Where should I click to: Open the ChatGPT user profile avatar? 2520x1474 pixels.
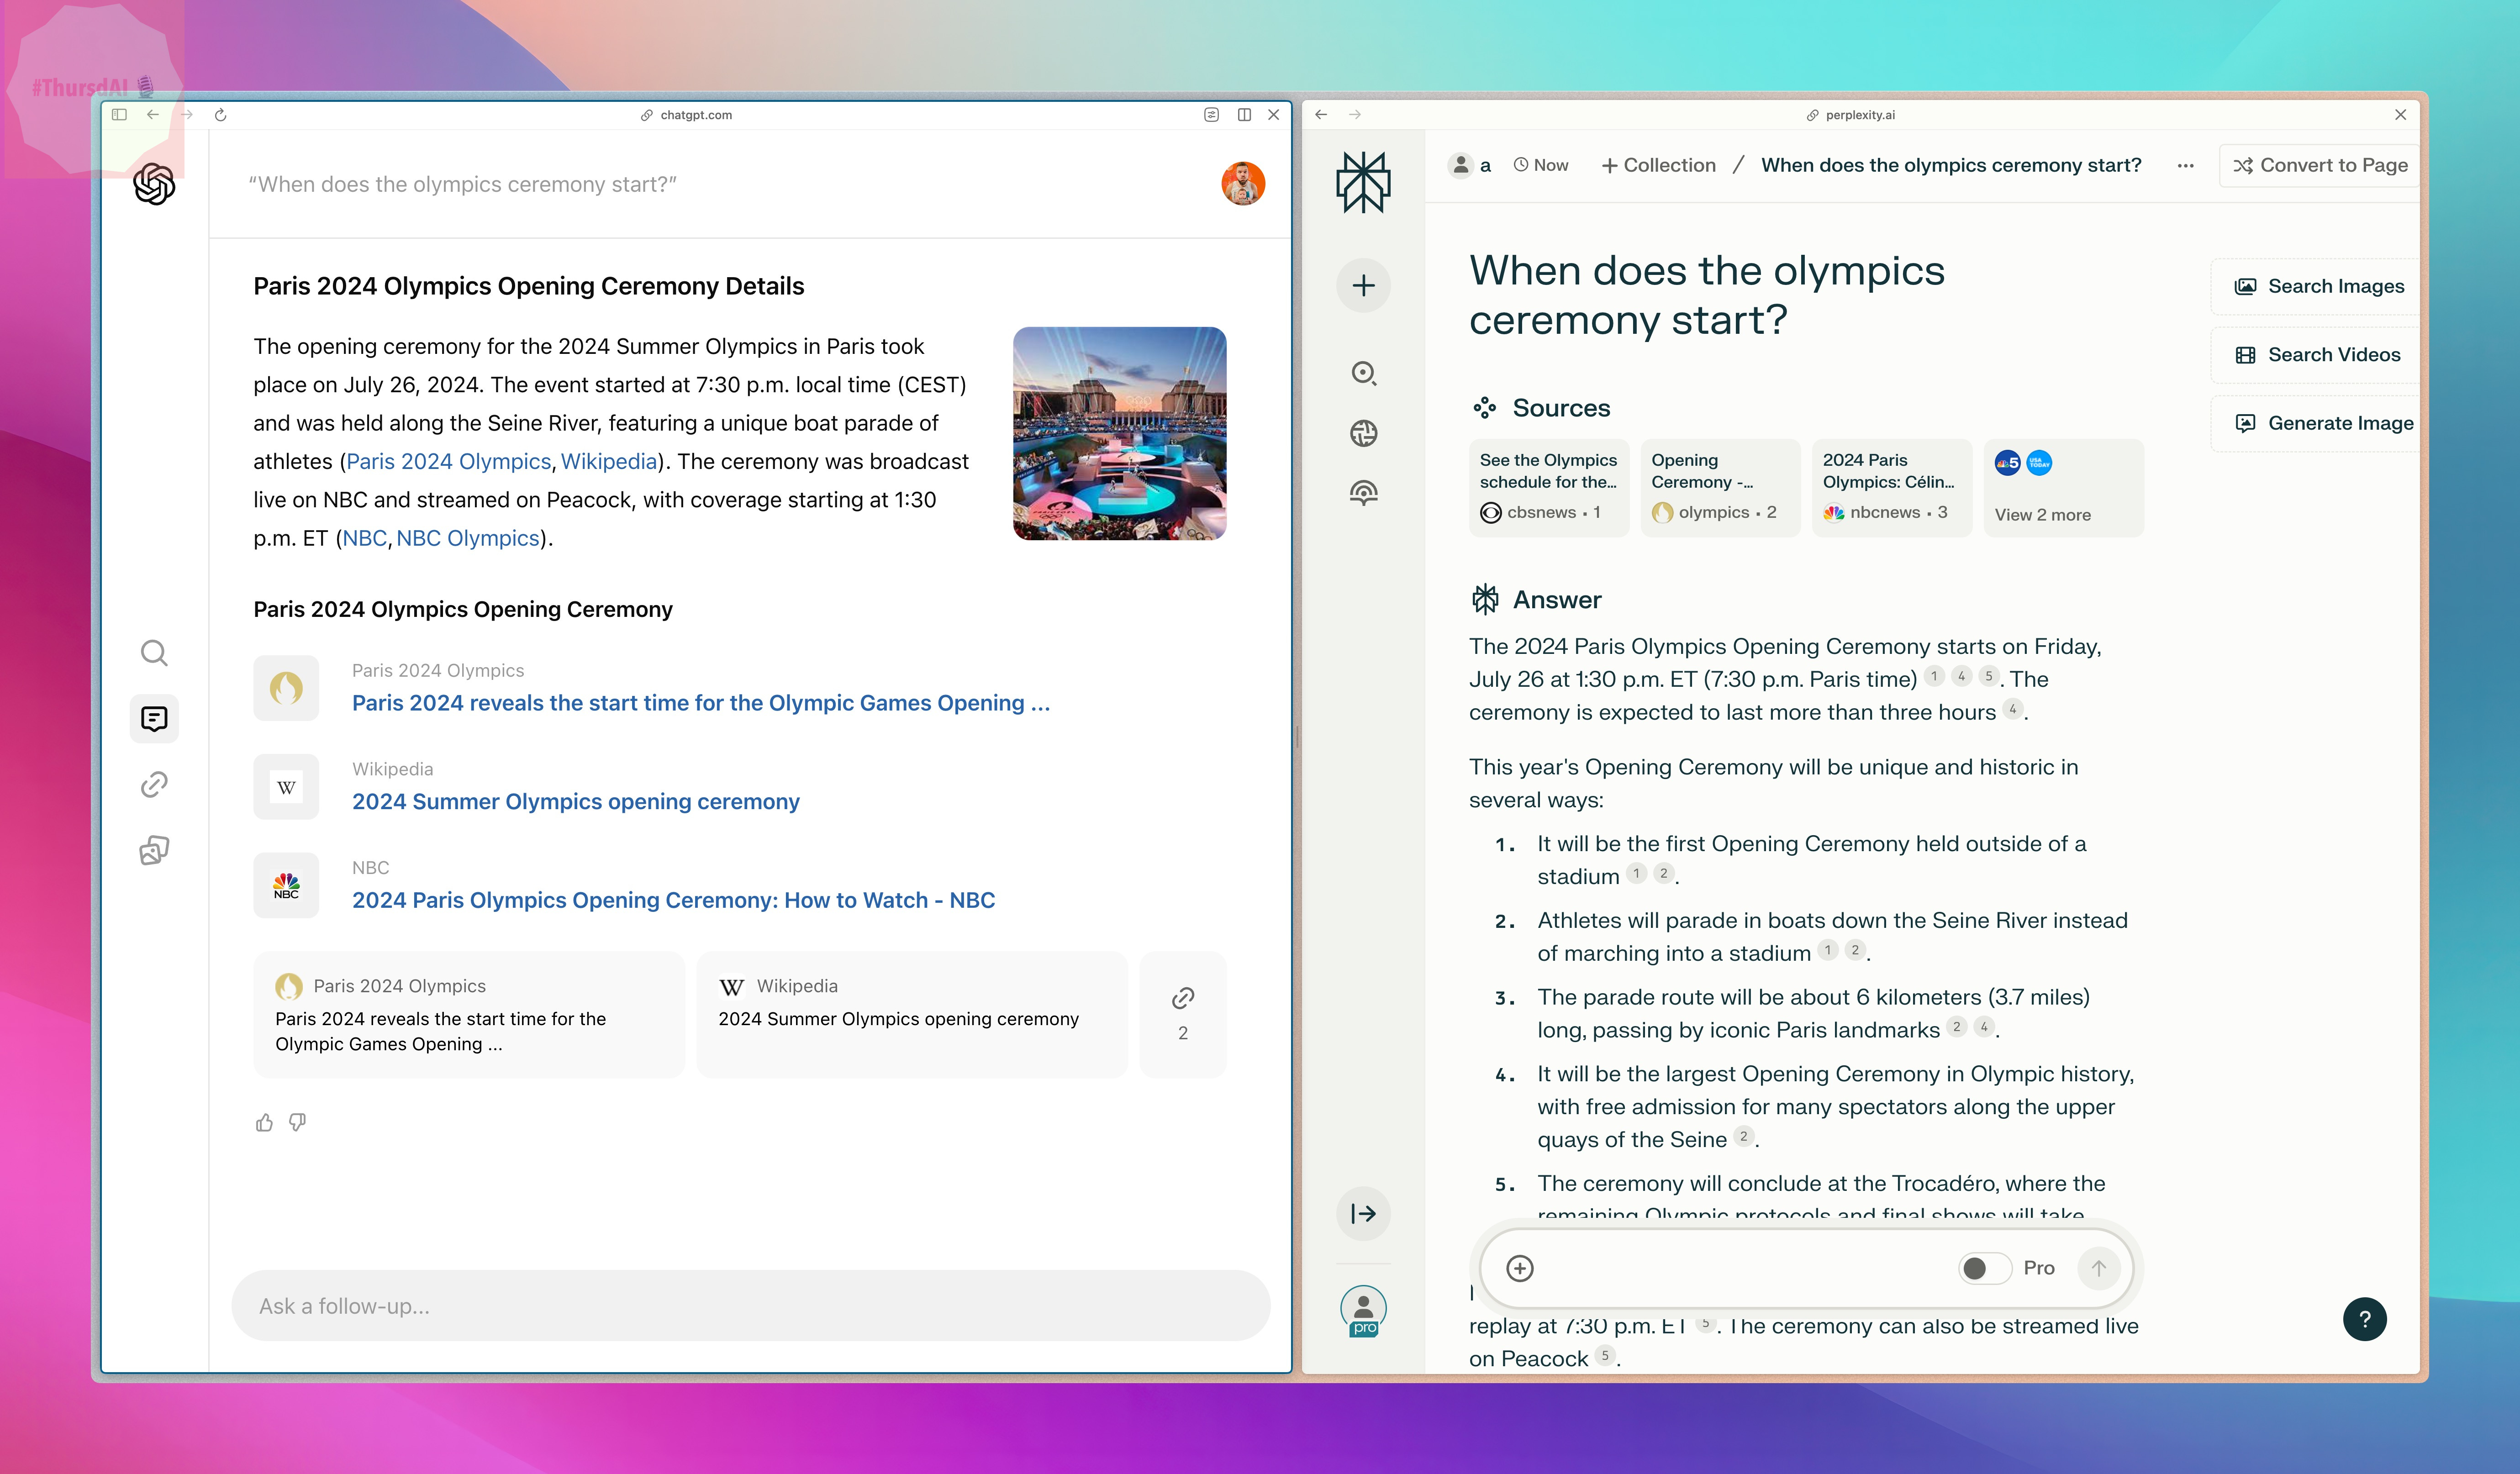coord(1243,184)
